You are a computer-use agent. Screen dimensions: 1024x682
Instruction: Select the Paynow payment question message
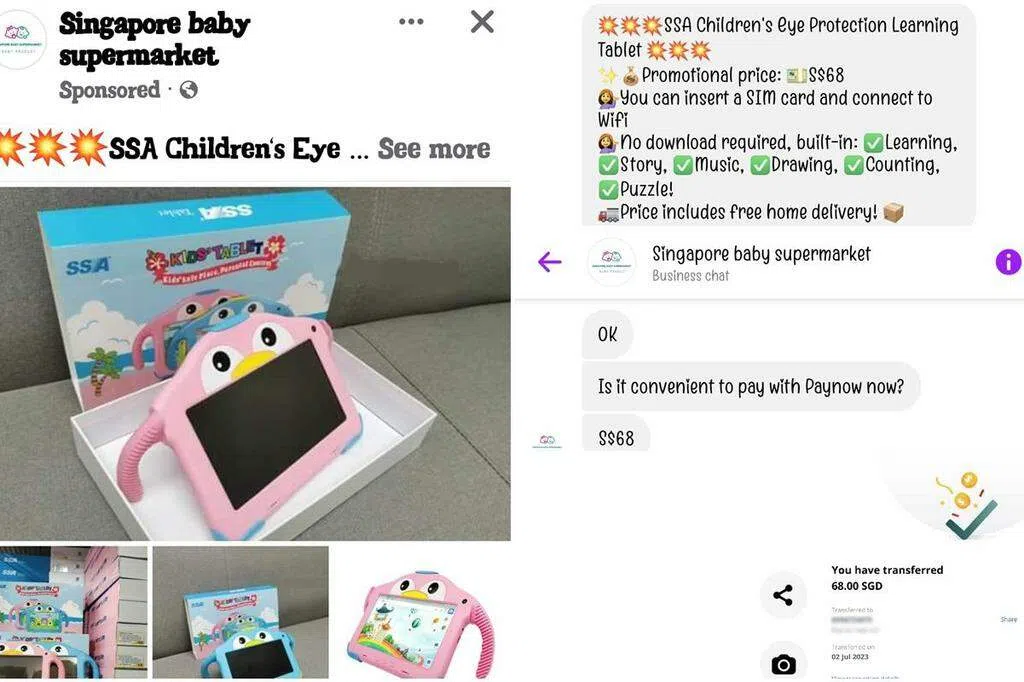tap(750, 387)
